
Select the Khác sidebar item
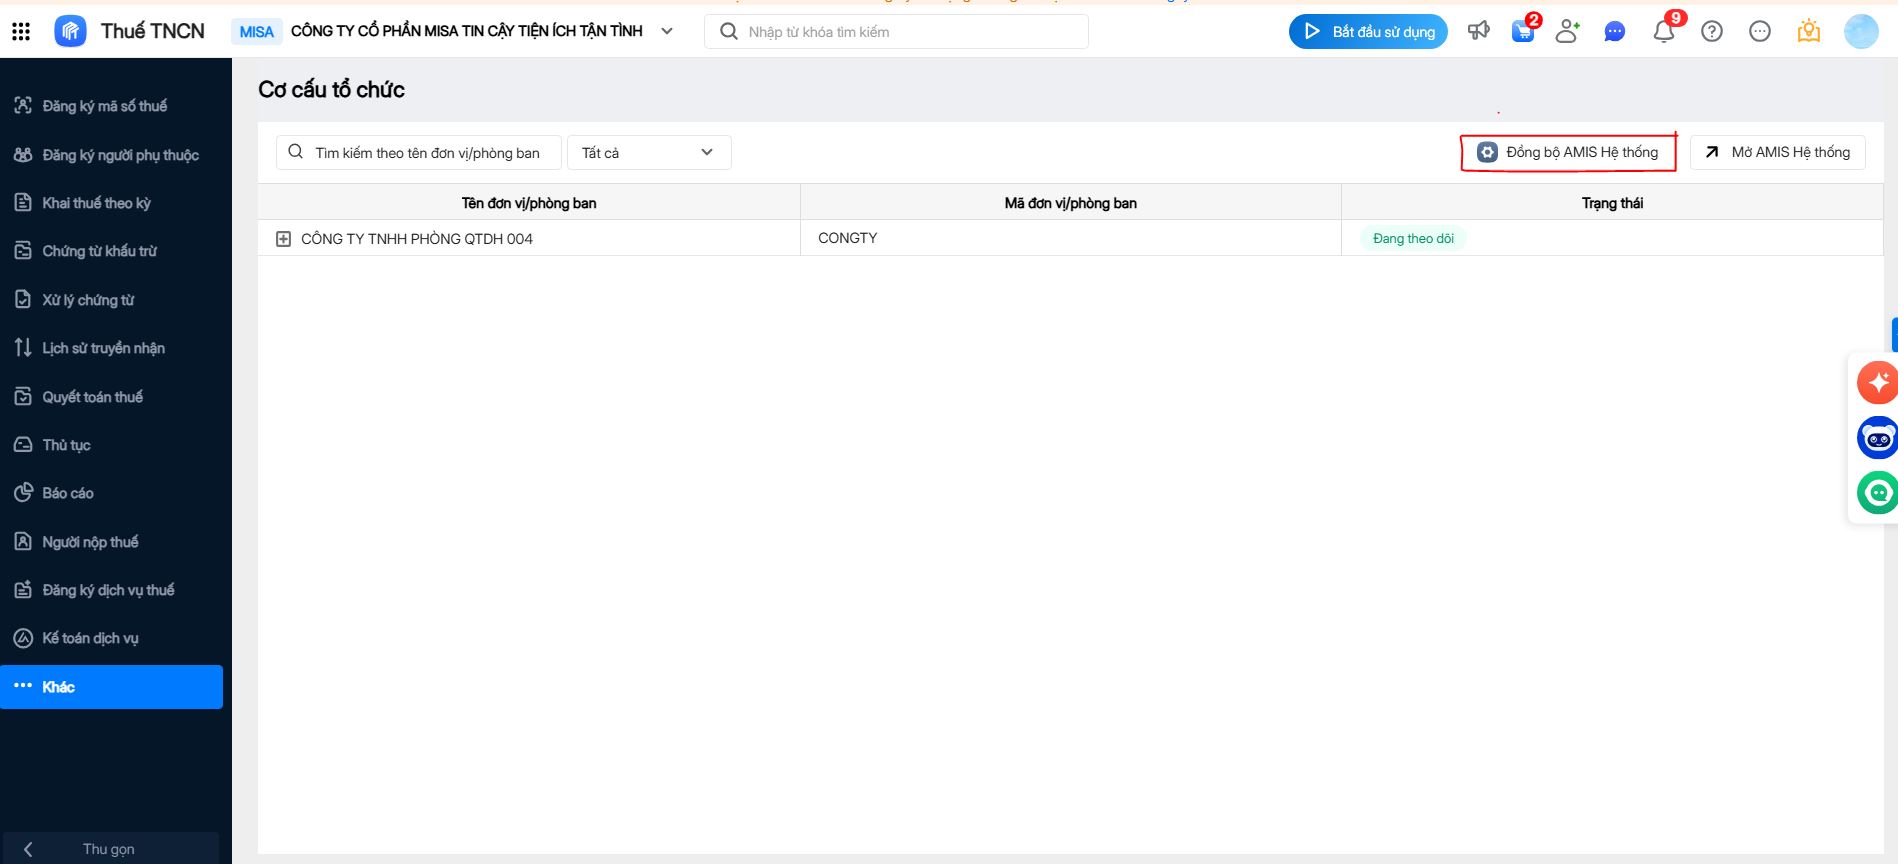(112, 687)
